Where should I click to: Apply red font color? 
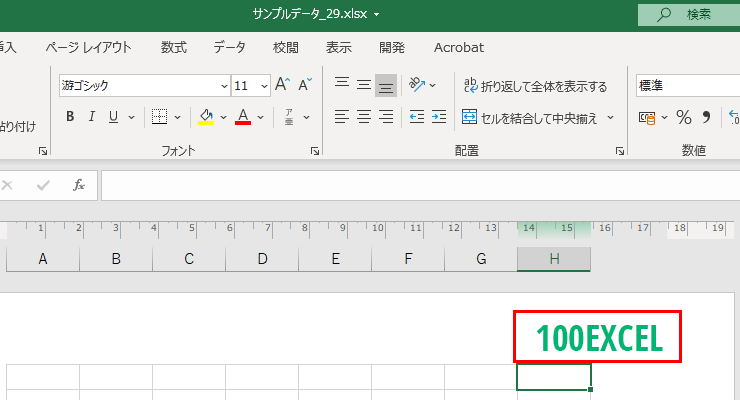[x=243, y=117]
